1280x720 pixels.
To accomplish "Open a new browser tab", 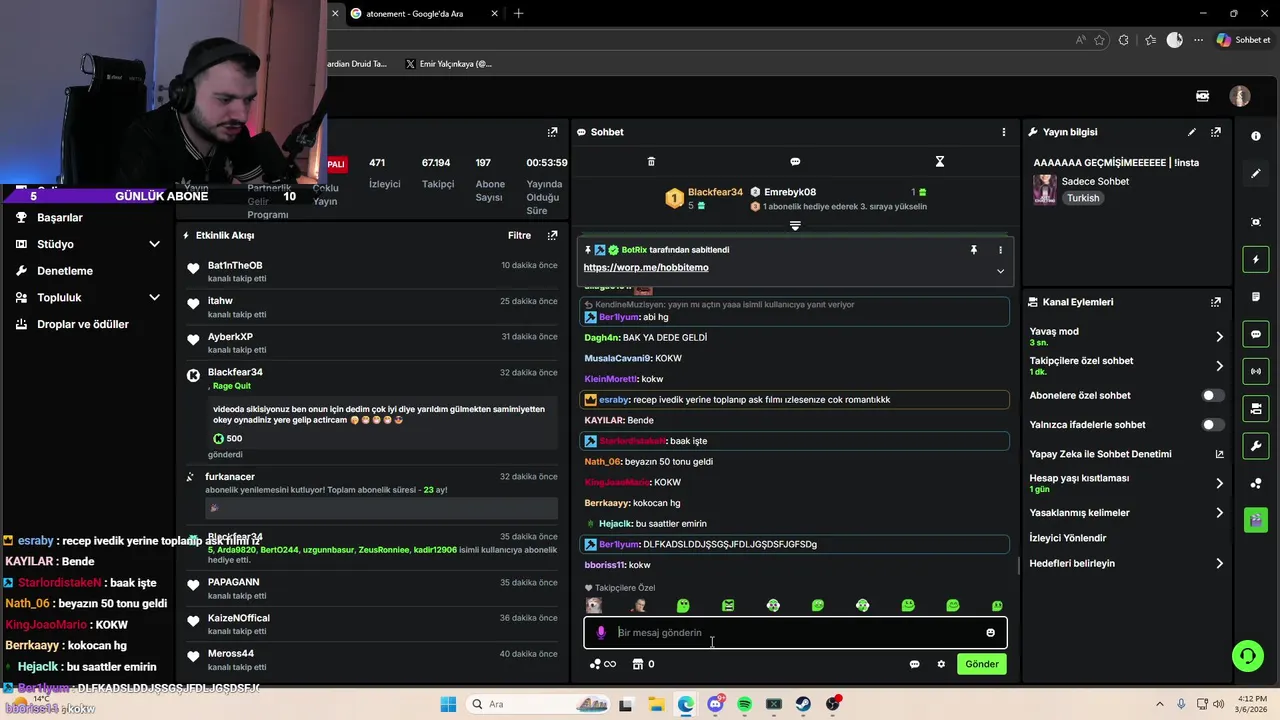I will pos(518,14).
